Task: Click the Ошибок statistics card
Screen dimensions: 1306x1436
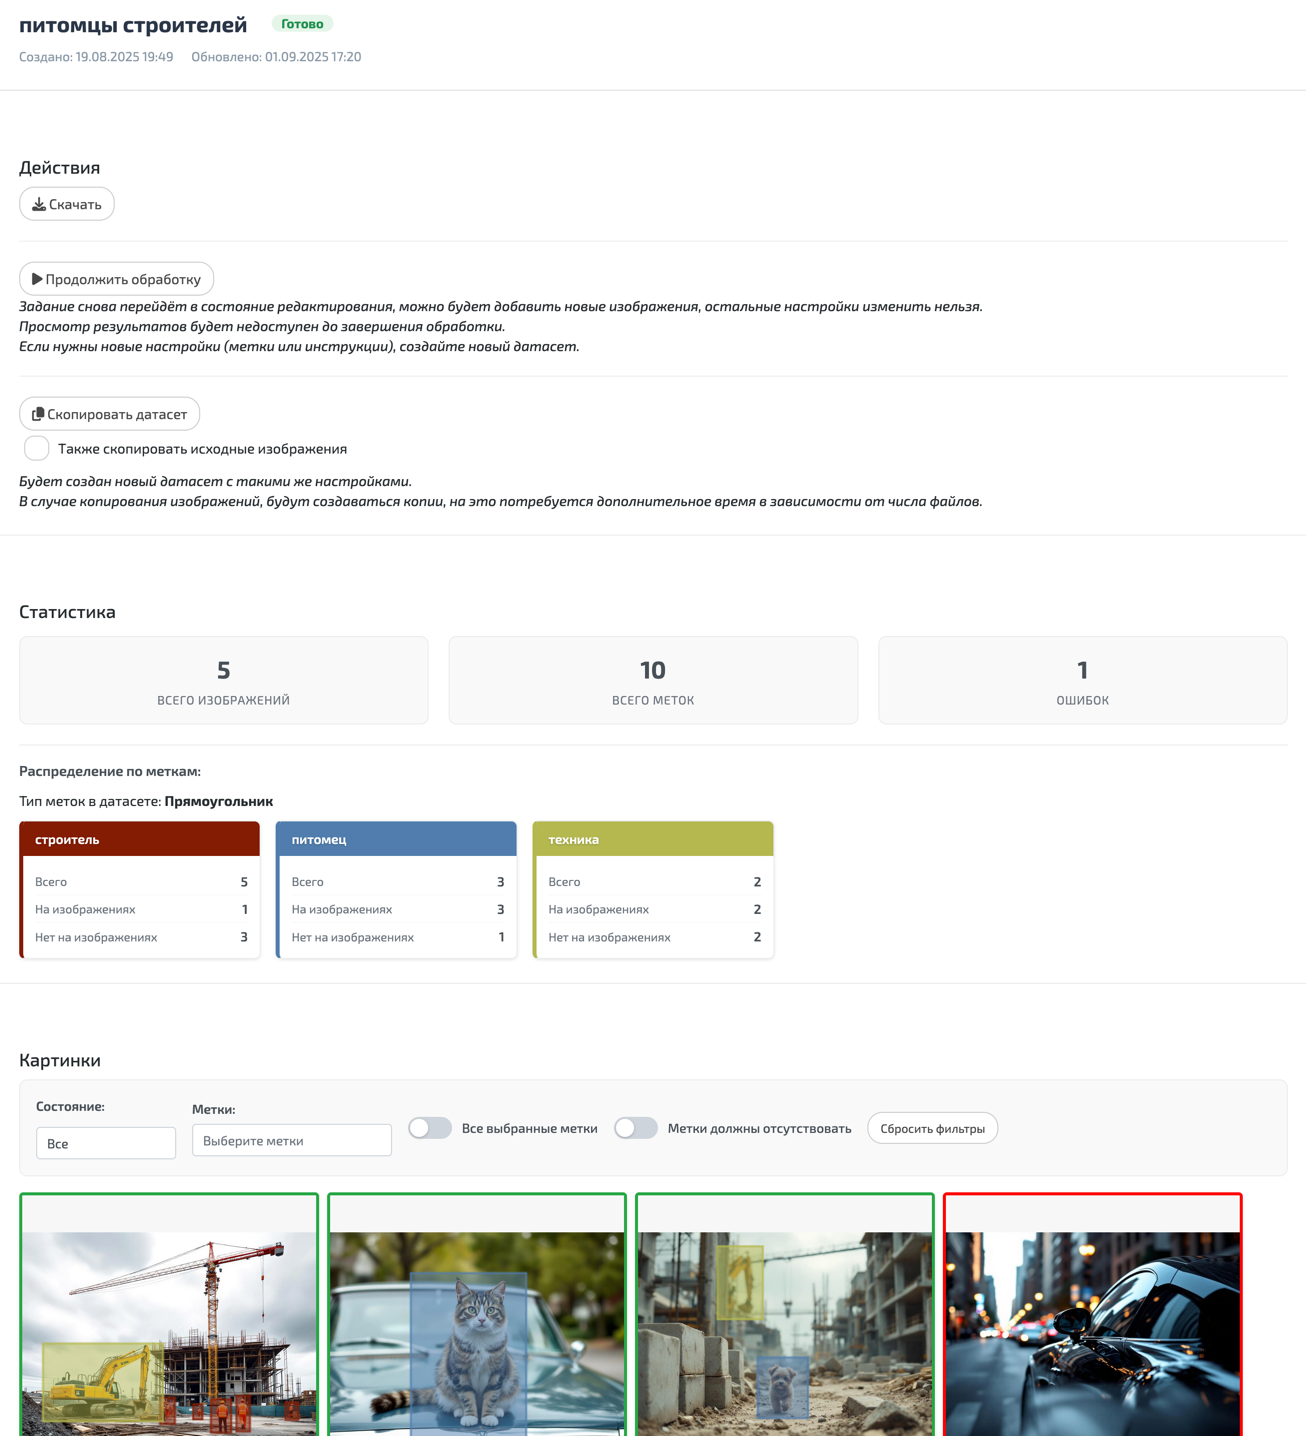Action: pyautogui.click(x=1082, y=680)
